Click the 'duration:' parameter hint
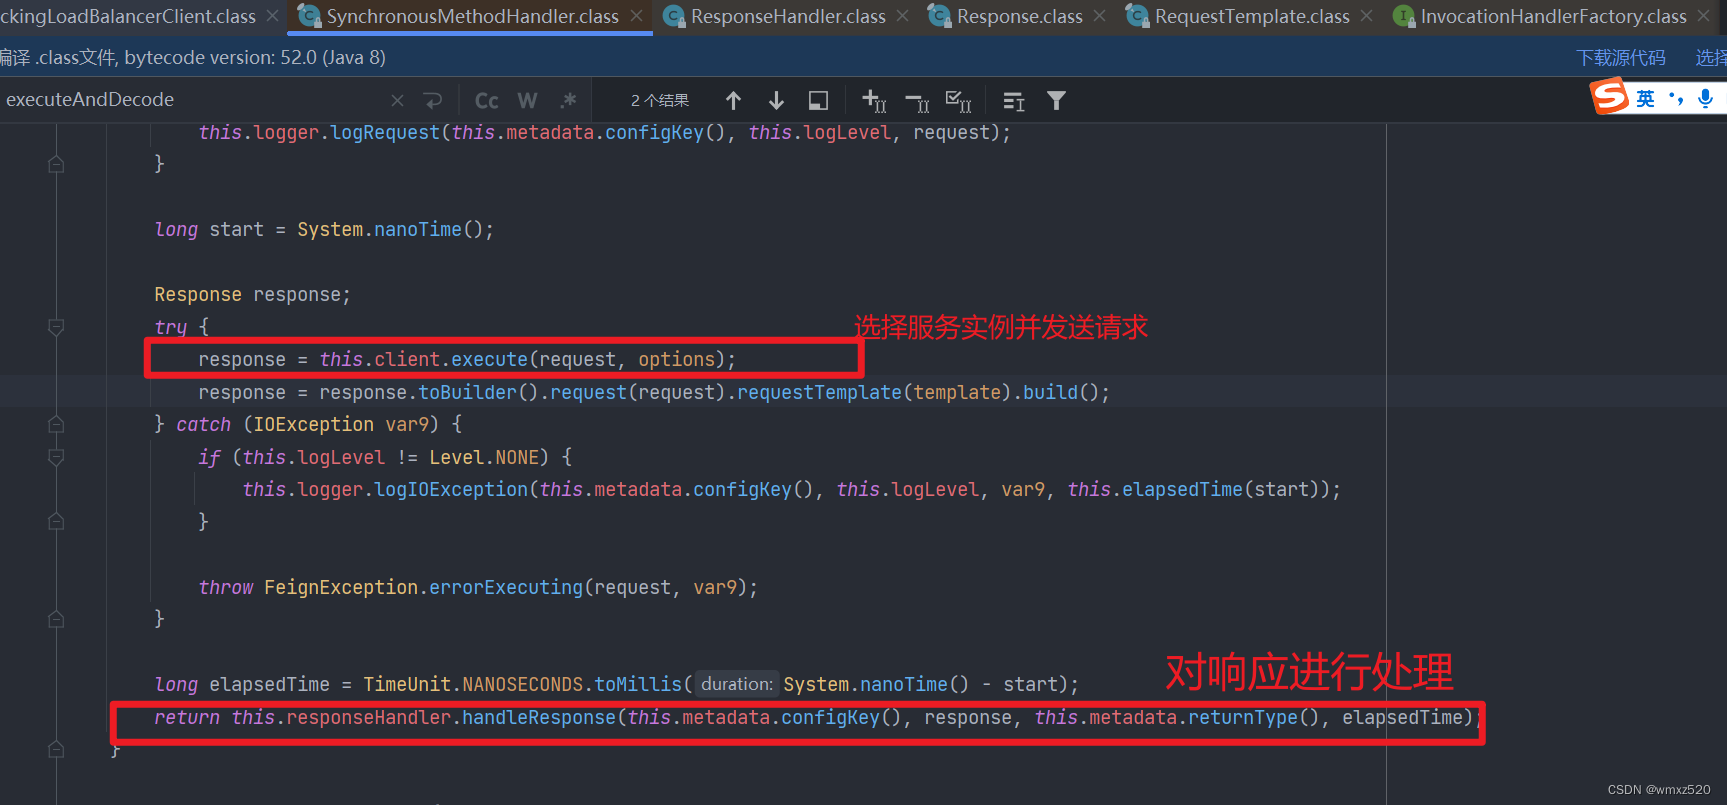The image size is (1727, 805). tap(736, 684)
